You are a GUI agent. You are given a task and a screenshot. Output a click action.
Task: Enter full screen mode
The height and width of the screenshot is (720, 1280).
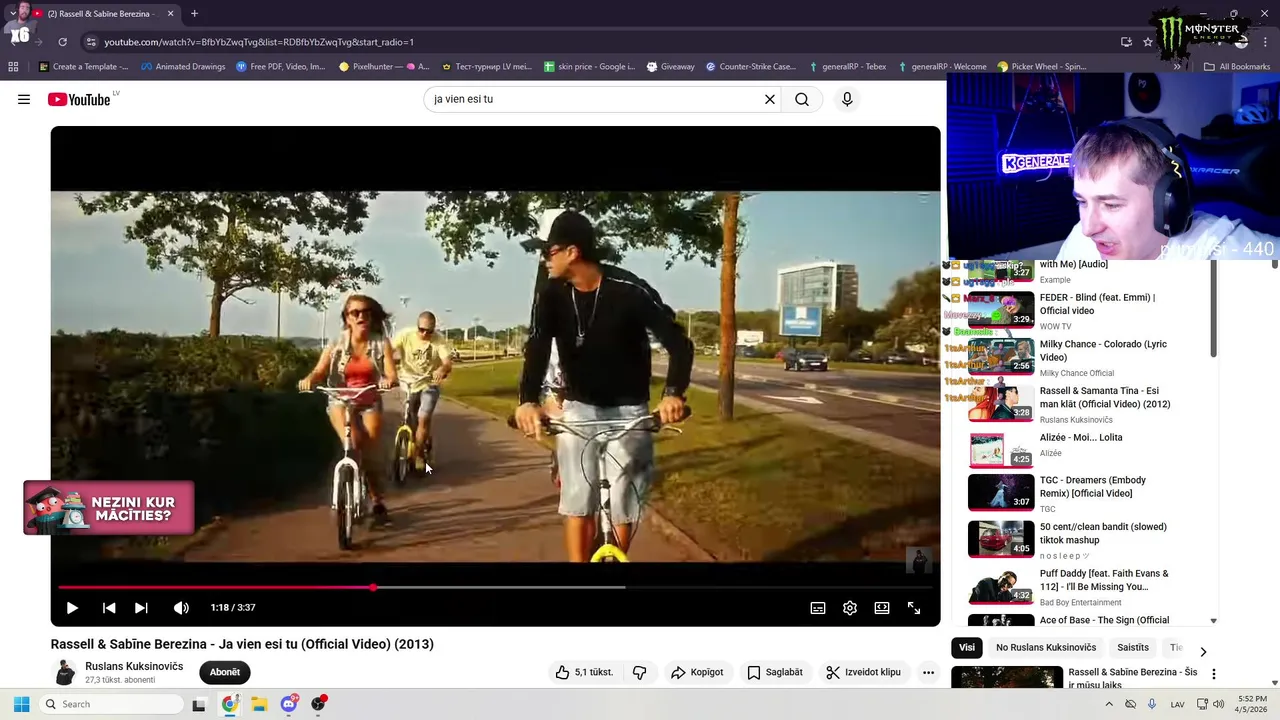click(x=914, y=608)
